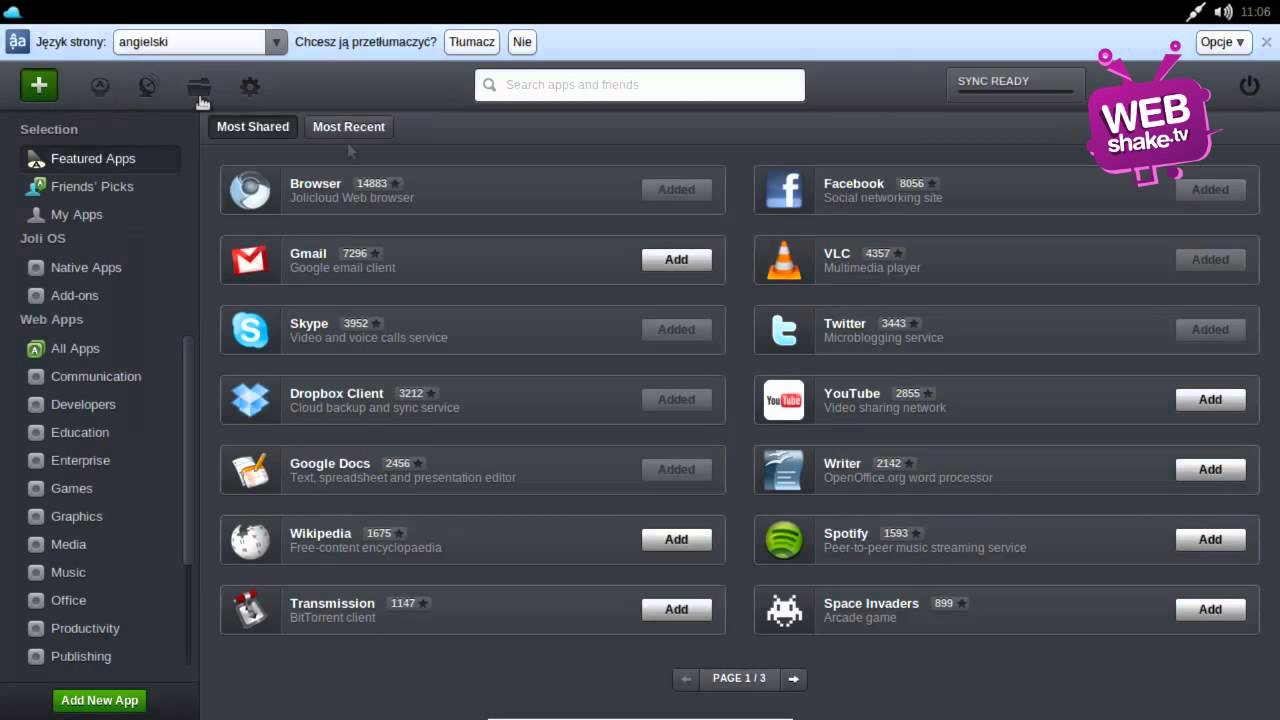Viewport: 1280px width, 720px height.
Task: Add the Gmail app
Action: click(676, 260)
